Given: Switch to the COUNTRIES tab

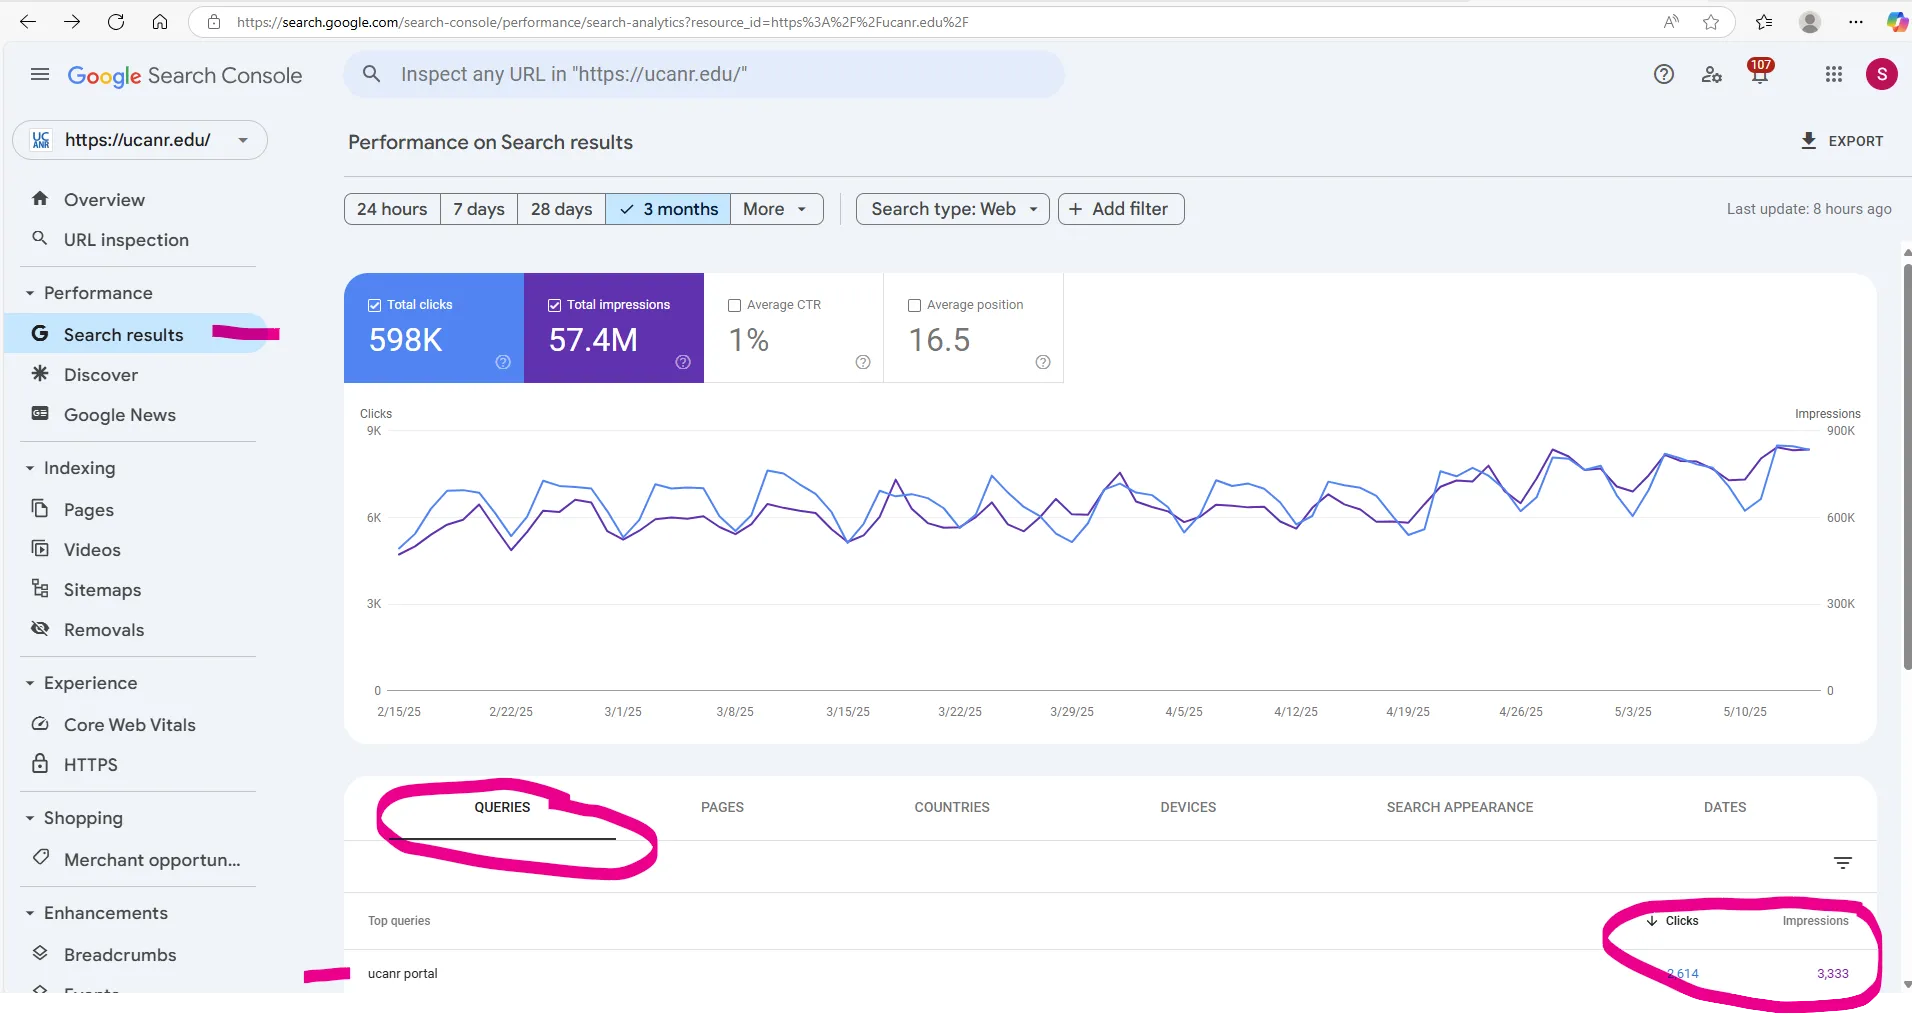Looking at the screenshot, I should click(951, 807).
